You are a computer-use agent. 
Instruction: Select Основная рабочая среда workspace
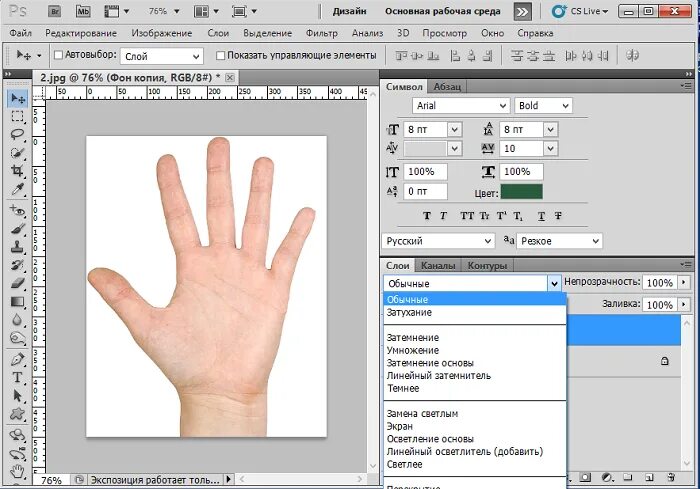tap(442, 11)
